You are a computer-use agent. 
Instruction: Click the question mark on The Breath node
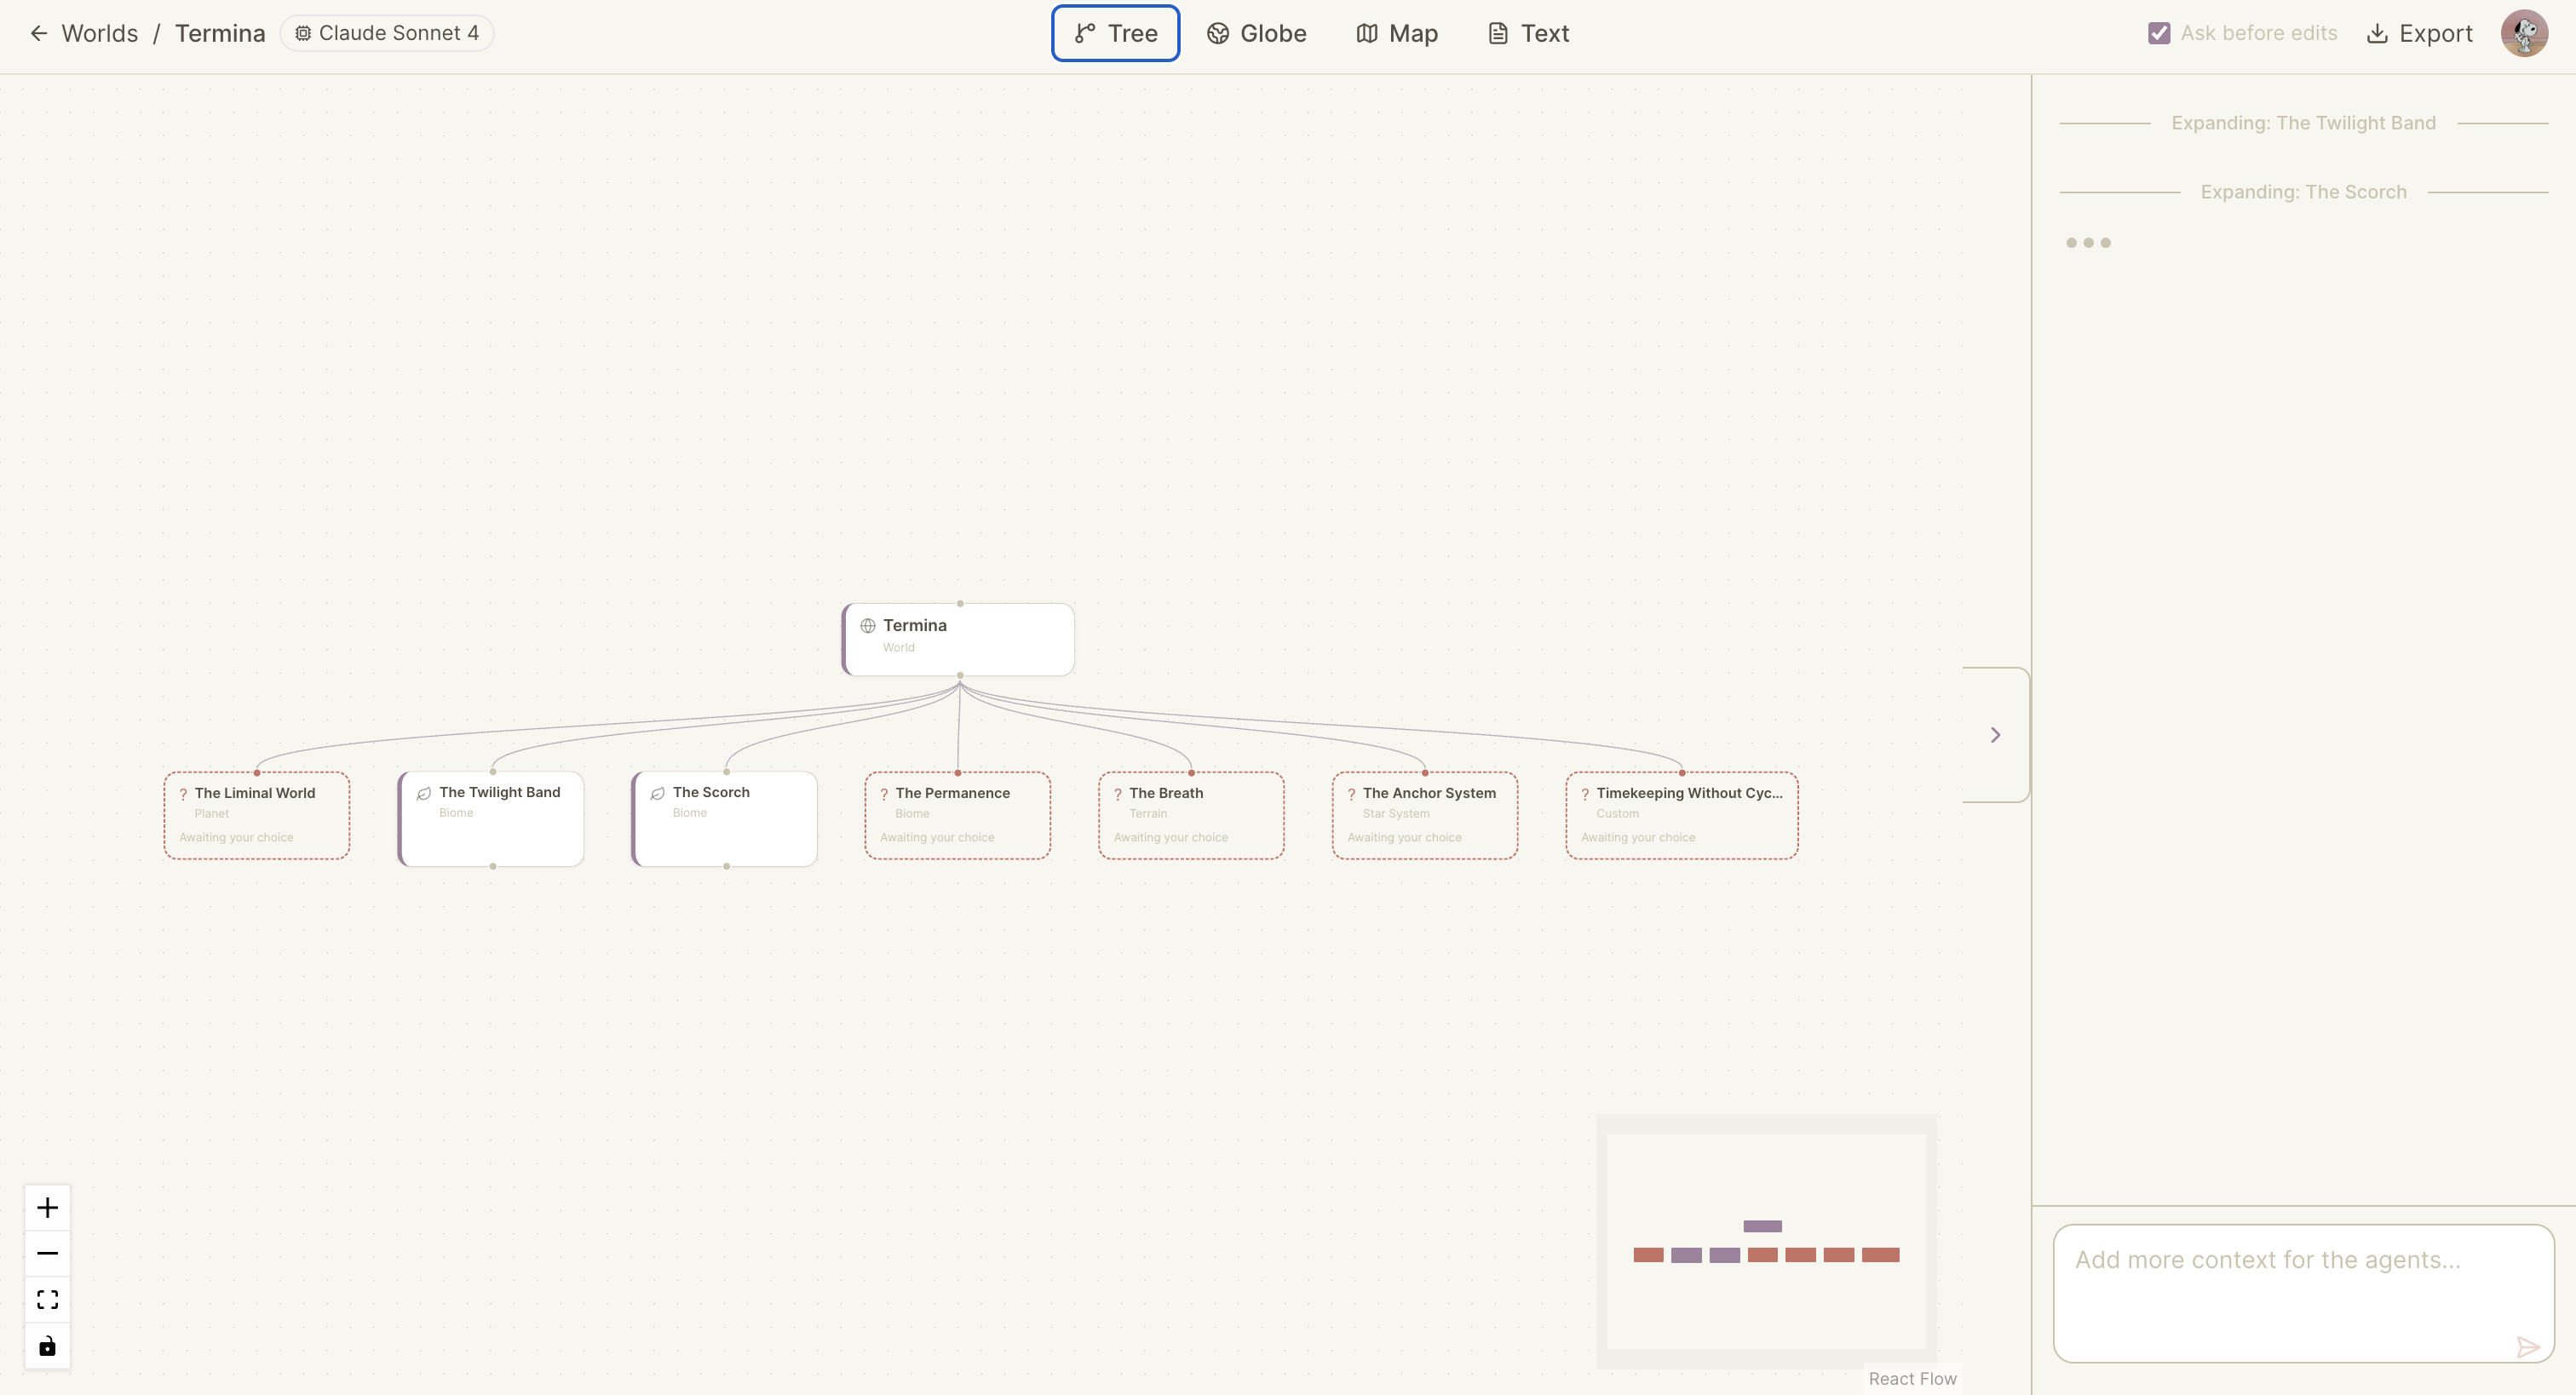(x=1117, y=794)
